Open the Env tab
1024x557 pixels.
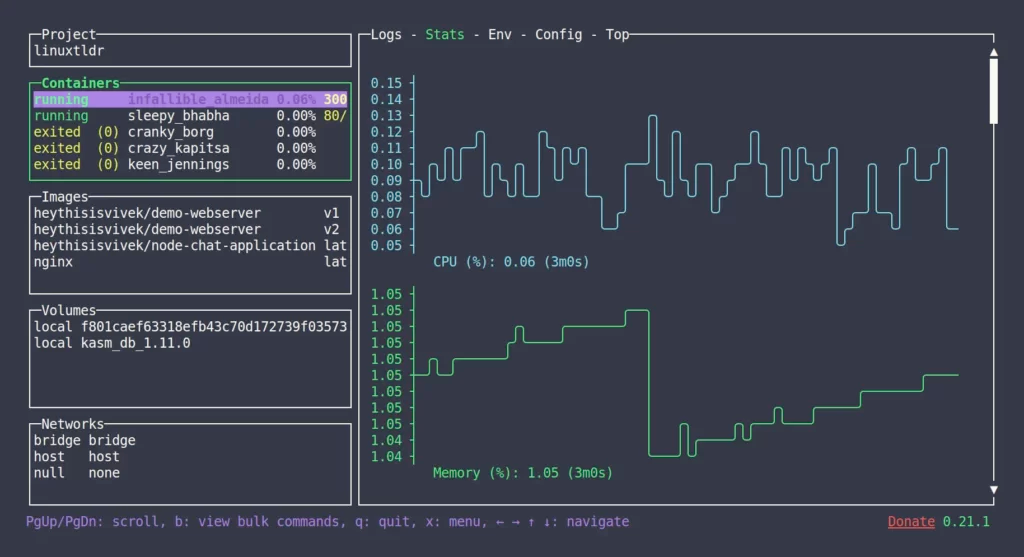pos(500,35)
